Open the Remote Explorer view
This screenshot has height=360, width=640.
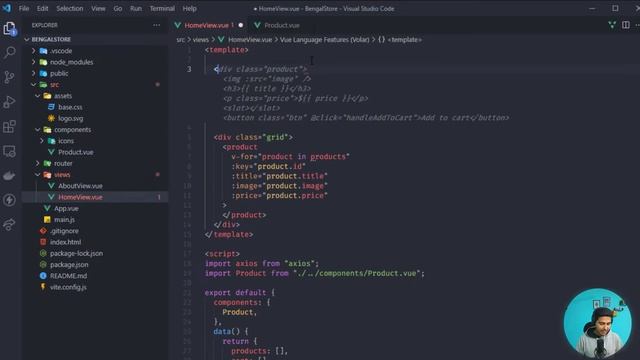[x=9, y=151]
